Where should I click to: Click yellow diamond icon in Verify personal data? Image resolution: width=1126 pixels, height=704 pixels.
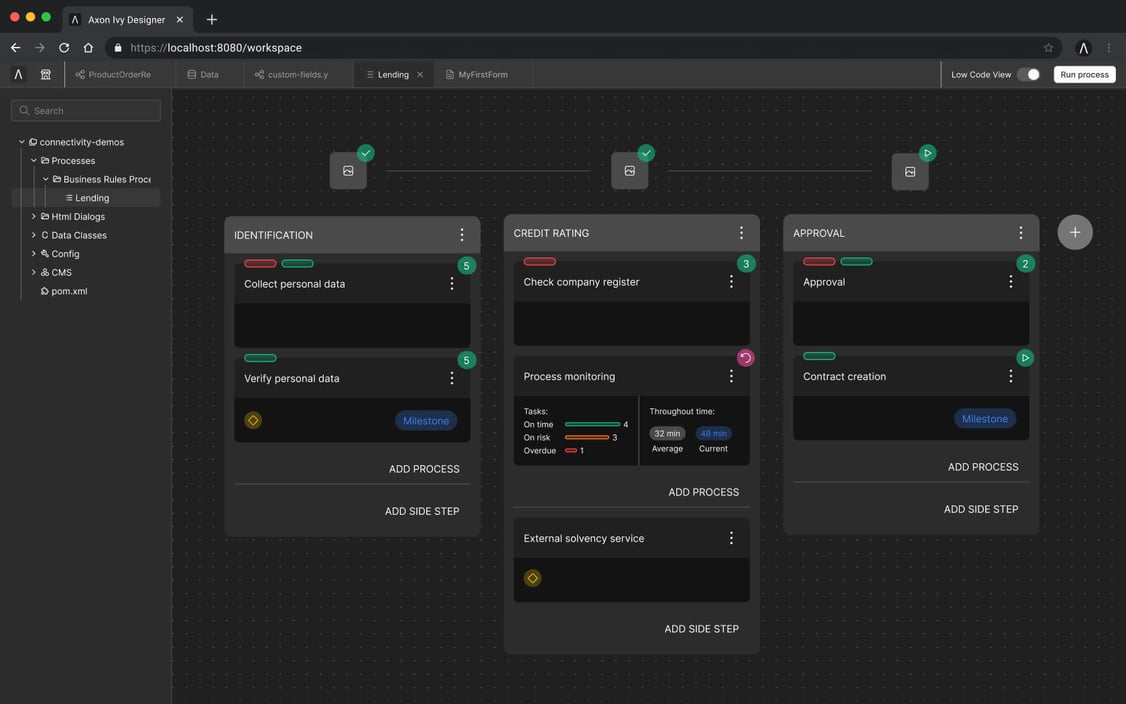(x=253, y=420)
